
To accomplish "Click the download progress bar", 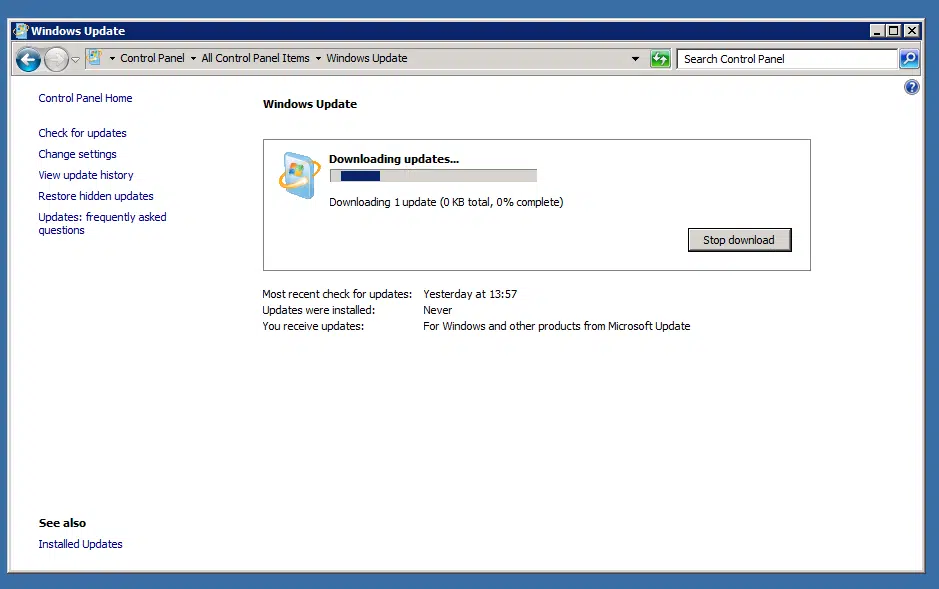I will (434, 176).
